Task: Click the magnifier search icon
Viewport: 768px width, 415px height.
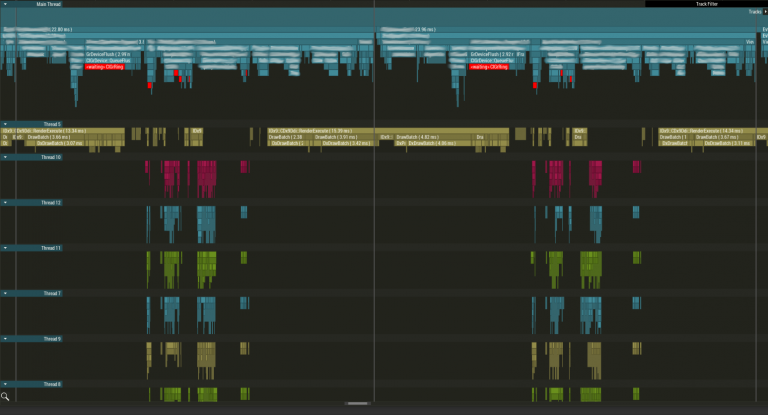Action: [6, 396]
